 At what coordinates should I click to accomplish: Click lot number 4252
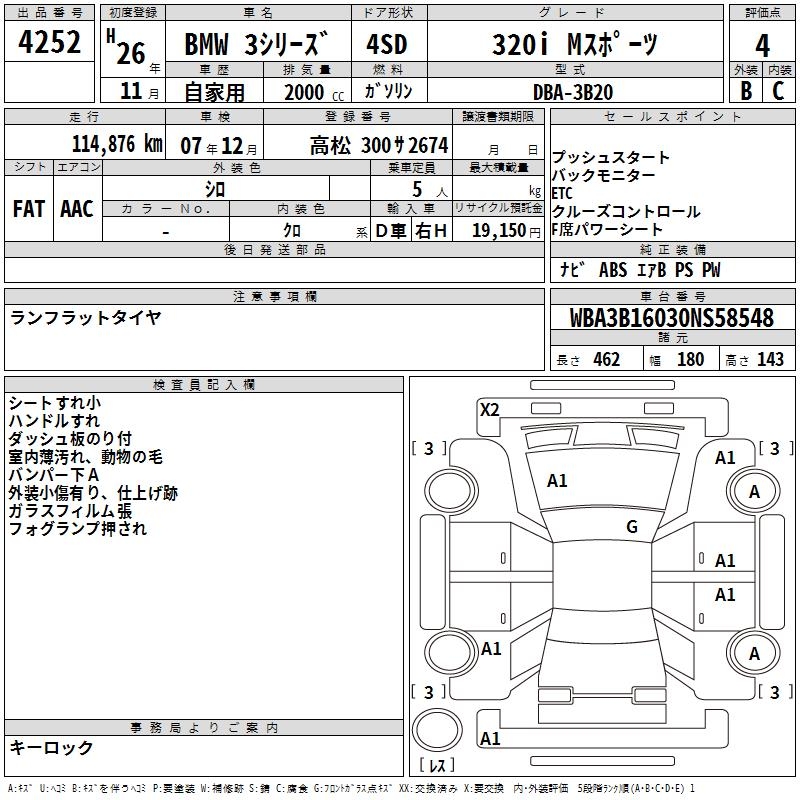(x=49, y=42)
